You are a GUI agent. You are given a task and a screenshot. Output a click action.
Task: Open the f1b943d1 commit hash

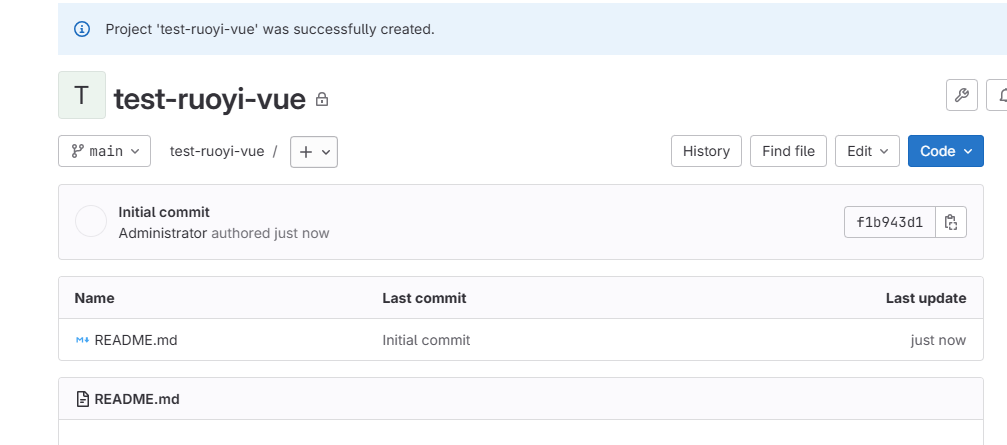point(890,222)
